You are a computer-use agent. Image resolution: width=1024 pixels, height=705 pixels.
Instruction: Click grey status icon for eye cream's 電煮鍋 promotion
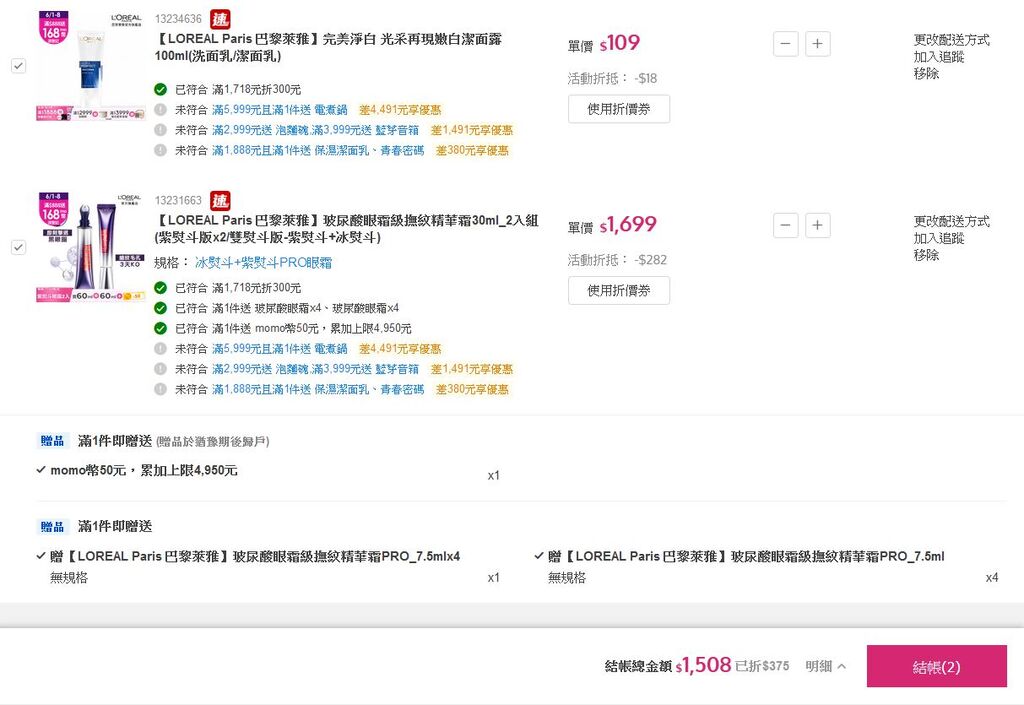(161, 349)
